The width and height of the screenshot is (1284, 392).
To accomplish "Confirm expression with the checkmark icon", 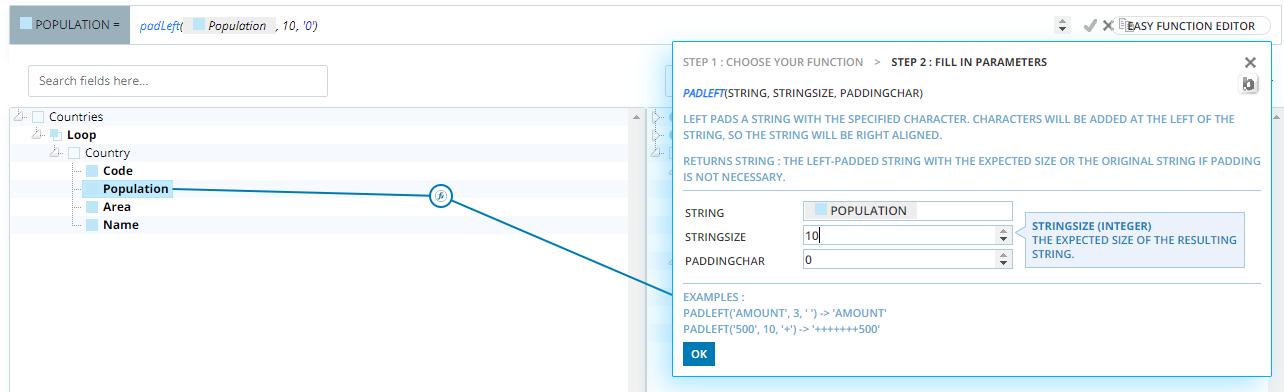I will [x=1090, y=26].
